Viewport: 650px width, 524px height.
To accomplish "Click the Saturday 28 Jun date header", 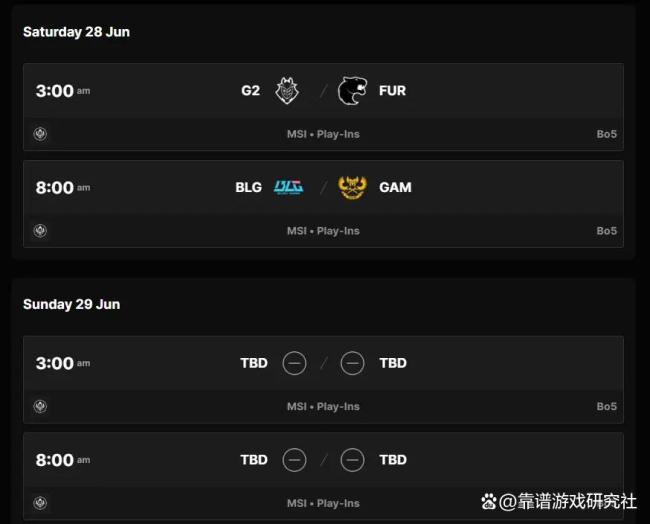I will click(x=76, y=32).
